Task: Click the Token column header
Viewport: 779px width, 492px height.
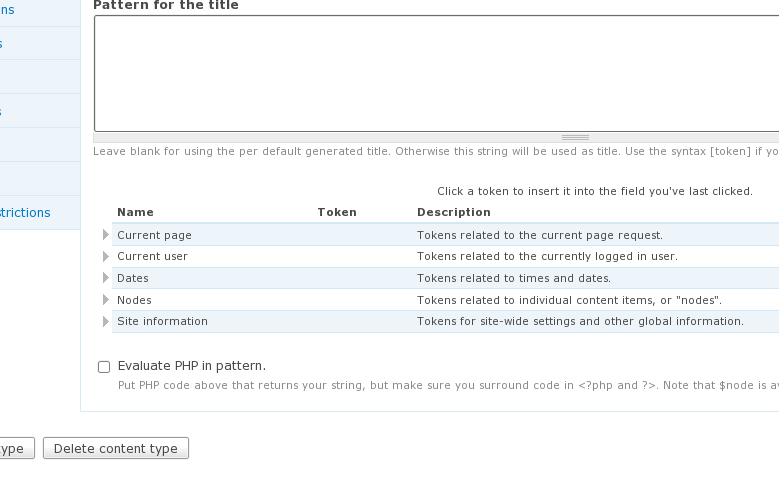Action: pos(337,212)
